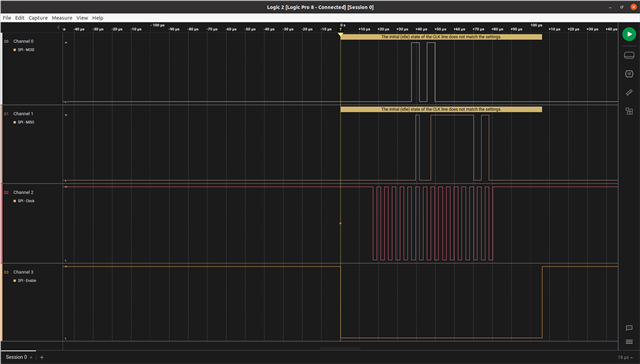This screenshot has width=640, height=364.
Task: Open the File menu
Action: click(7, 18)
